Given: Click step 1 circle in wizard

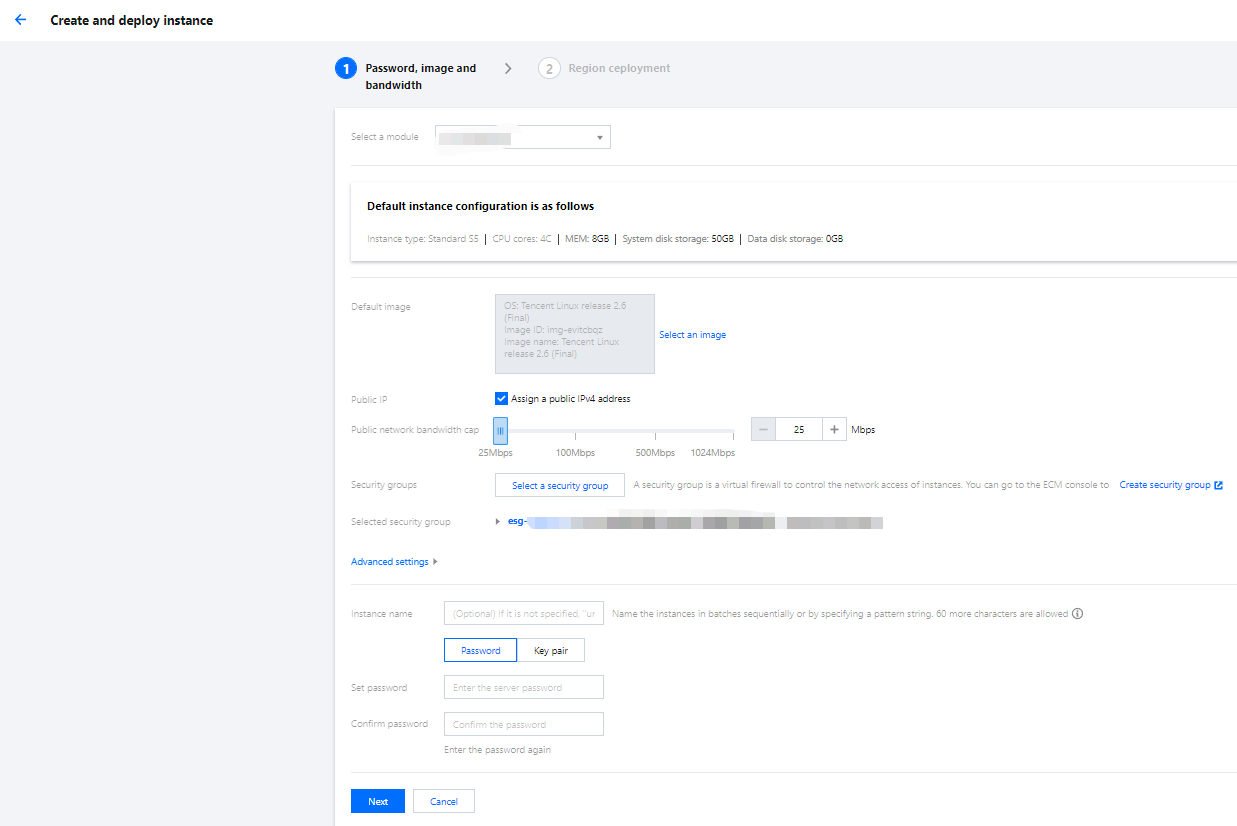Looking at the screenshot, I should pyautogui.click(x=346, y=68).
